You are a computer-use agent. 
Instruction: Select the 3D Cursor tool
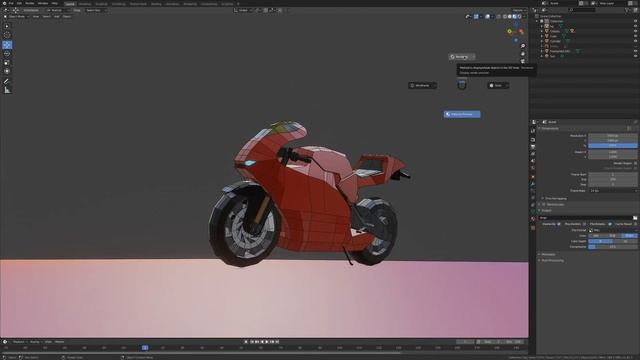7,35
